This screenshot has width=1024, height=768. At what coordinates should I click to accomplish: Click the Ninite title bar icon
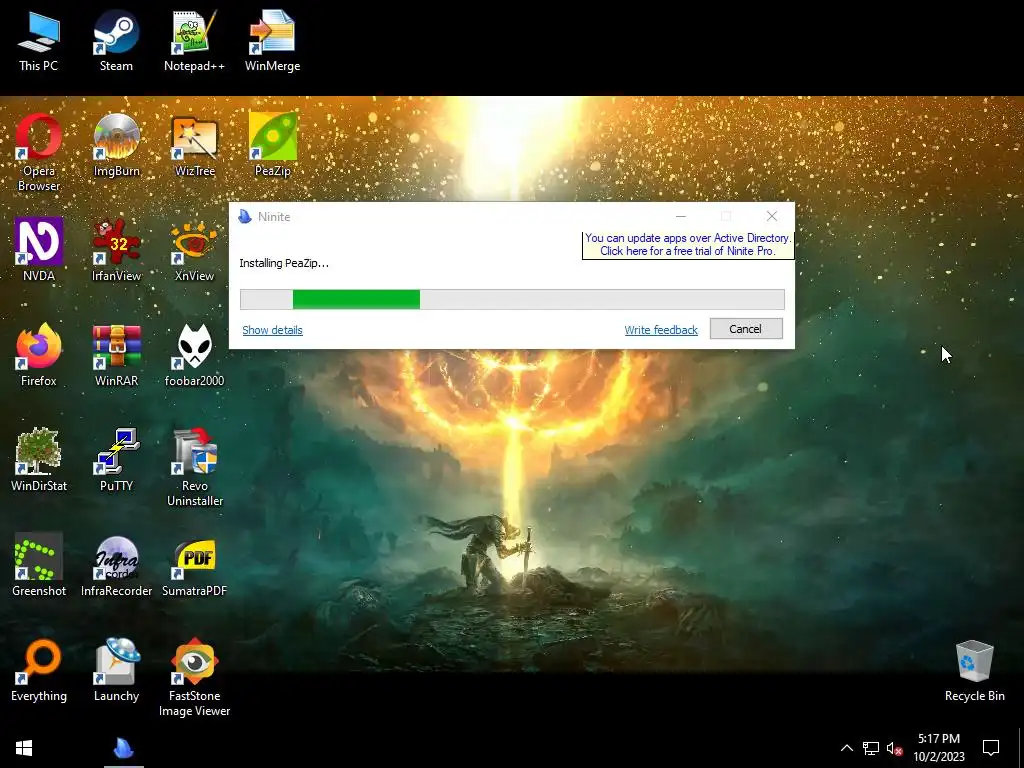[x=245, y=216]
